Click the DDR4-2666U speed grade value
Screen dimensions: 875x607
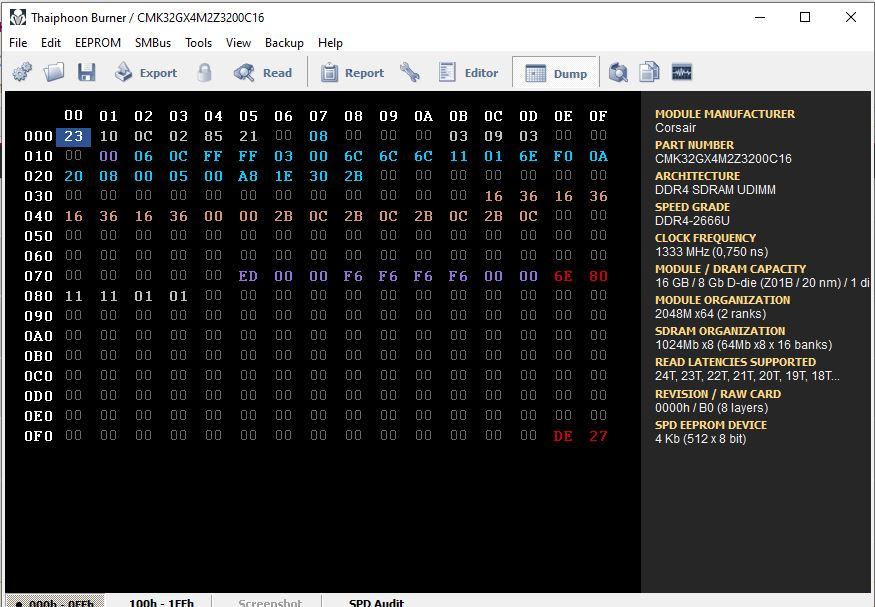click(x=692, y=221)
